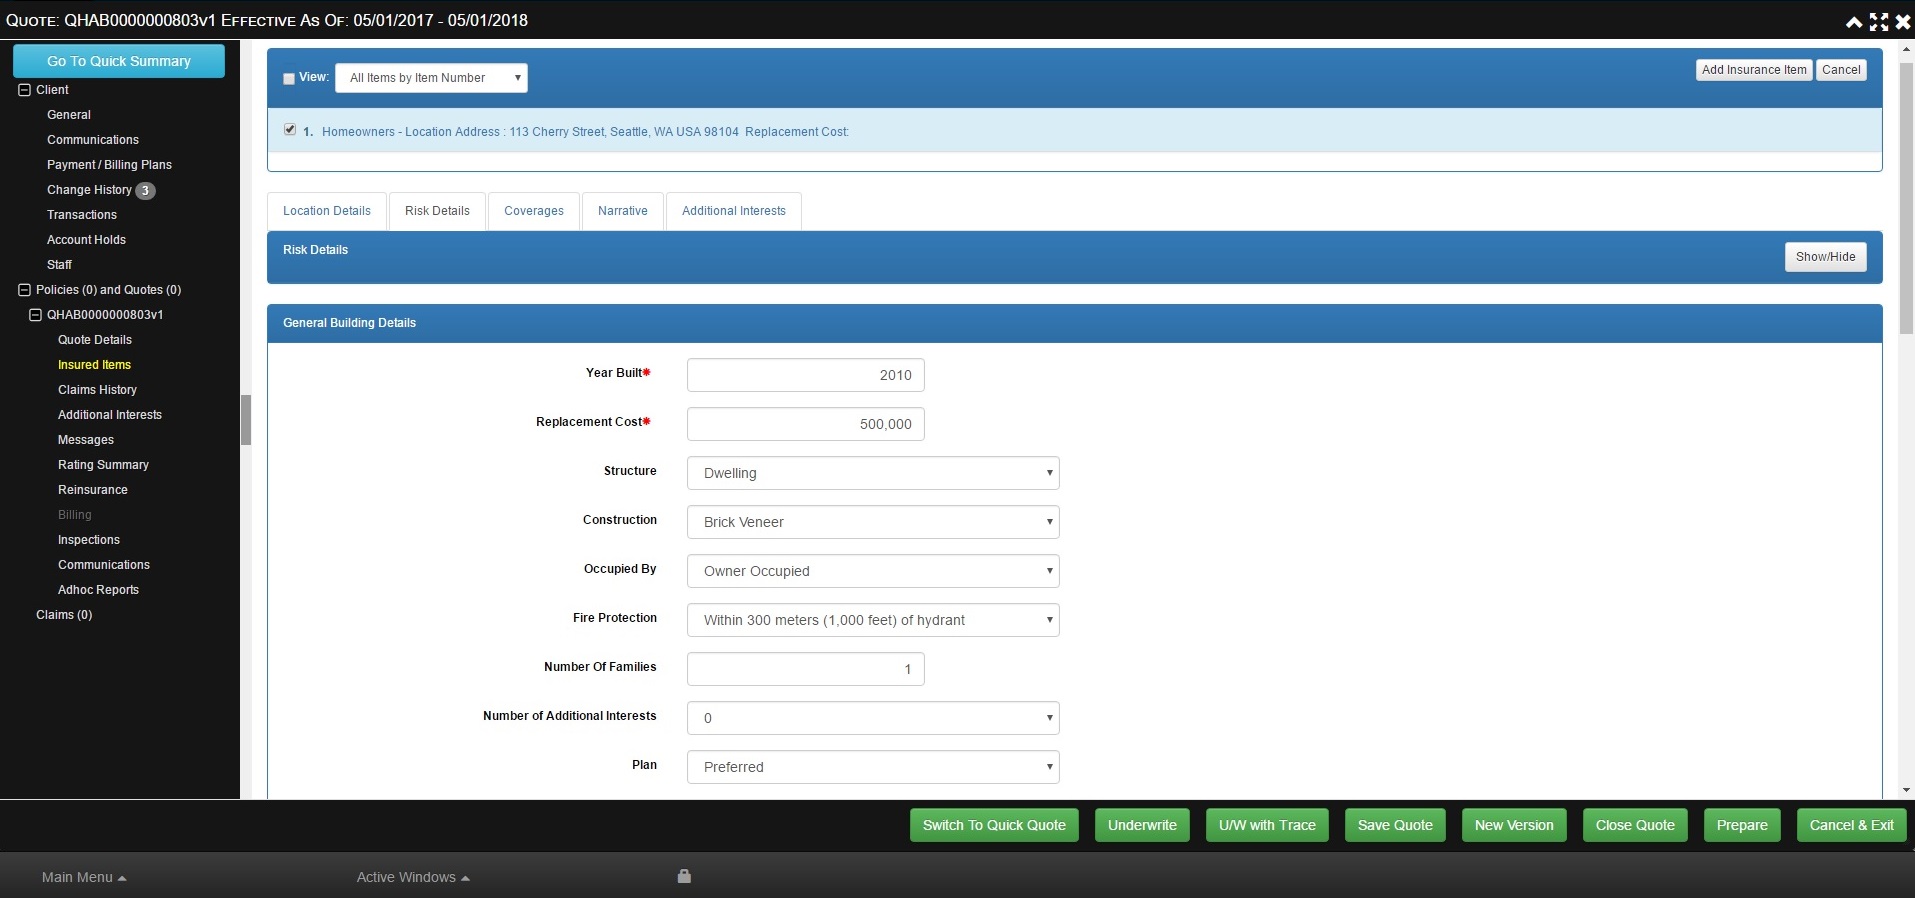
Task: Open Transactions in sidebar
Action: pos(82,215)
